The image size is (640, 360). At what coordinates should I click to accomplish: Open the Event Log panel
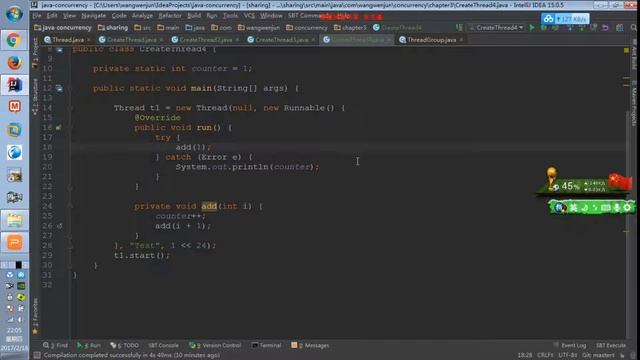click(x=570, y=345)
